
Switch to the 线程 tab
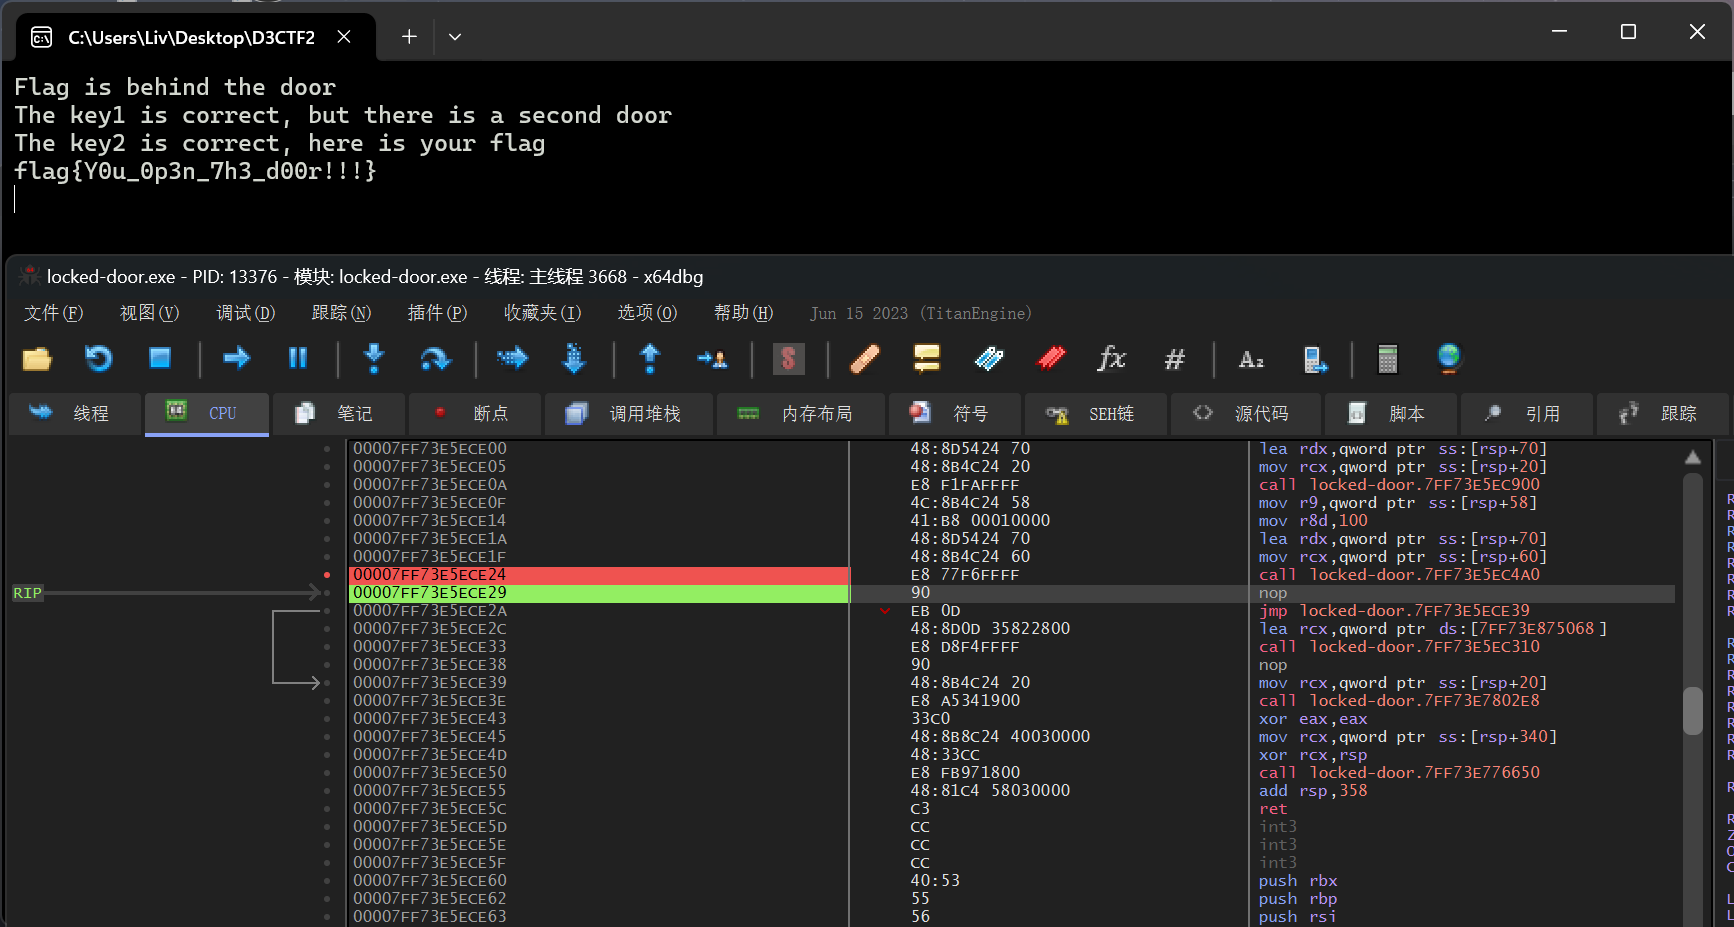[x=75, y=414]
